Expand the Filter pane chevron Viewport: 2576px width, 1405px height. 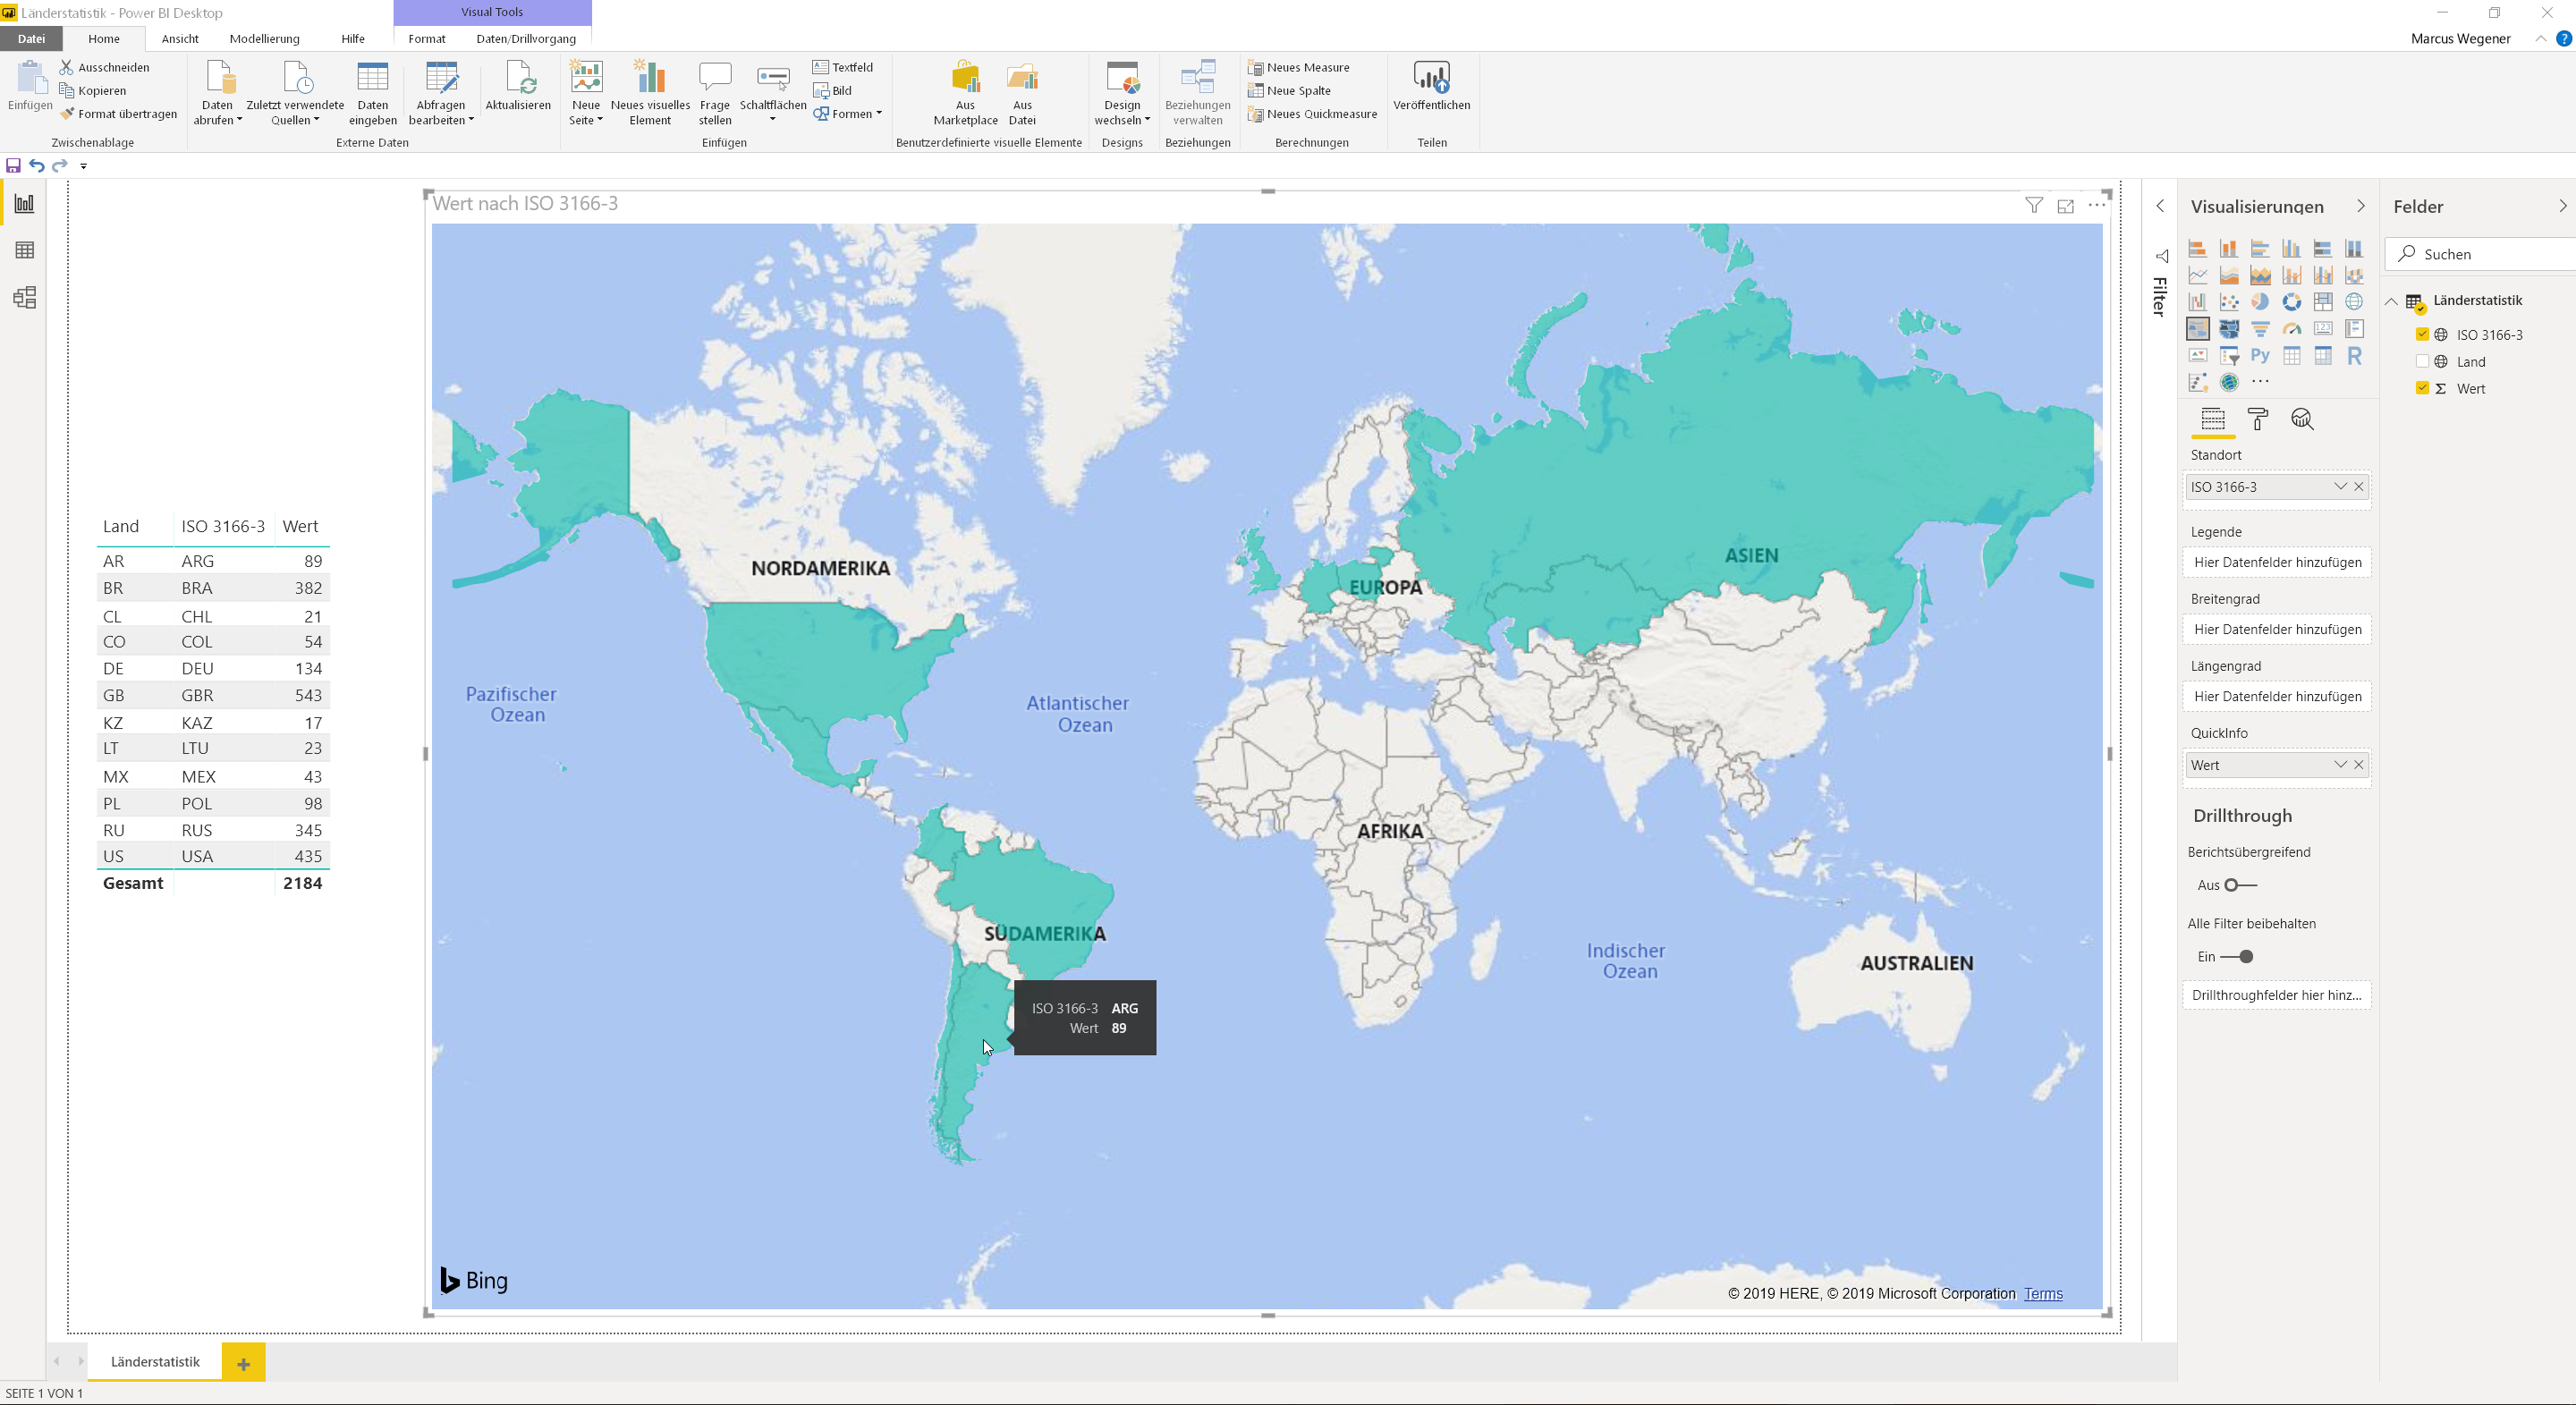pos(2160,206)
